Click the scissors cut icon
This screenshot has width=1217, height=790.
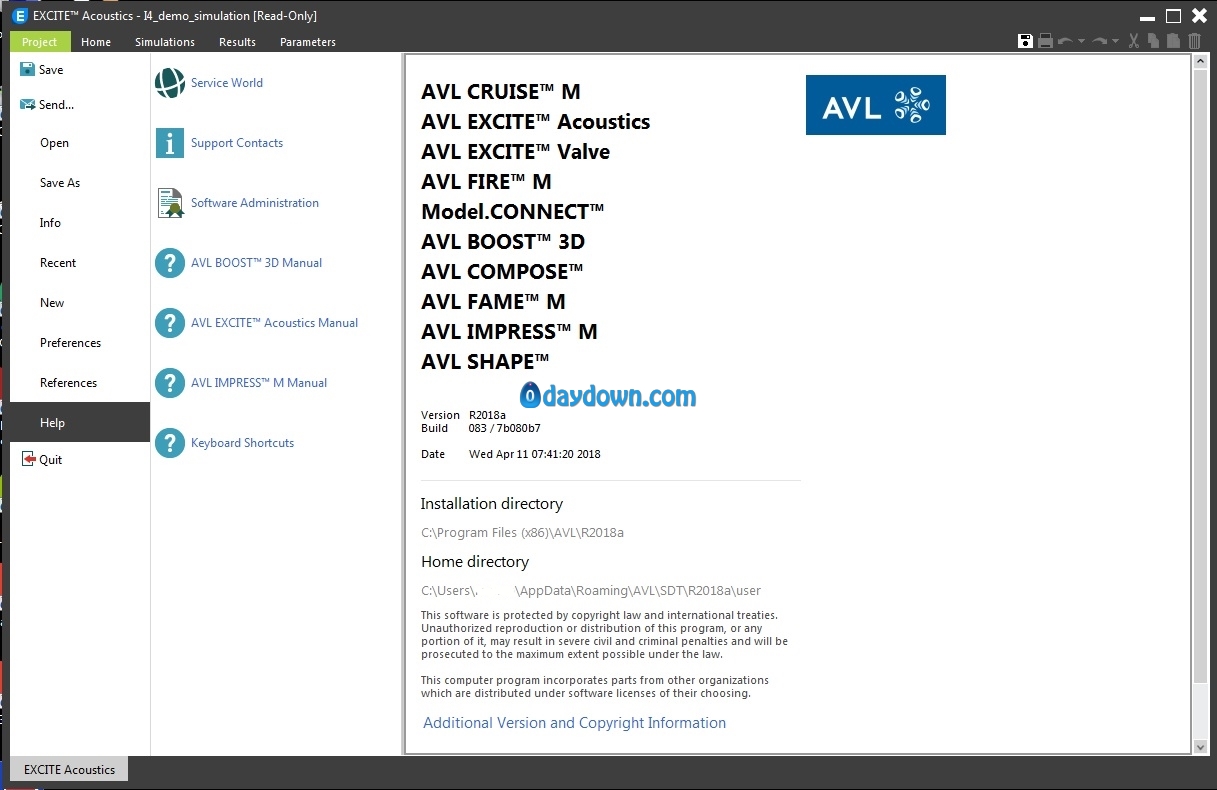coord(1134,41)
